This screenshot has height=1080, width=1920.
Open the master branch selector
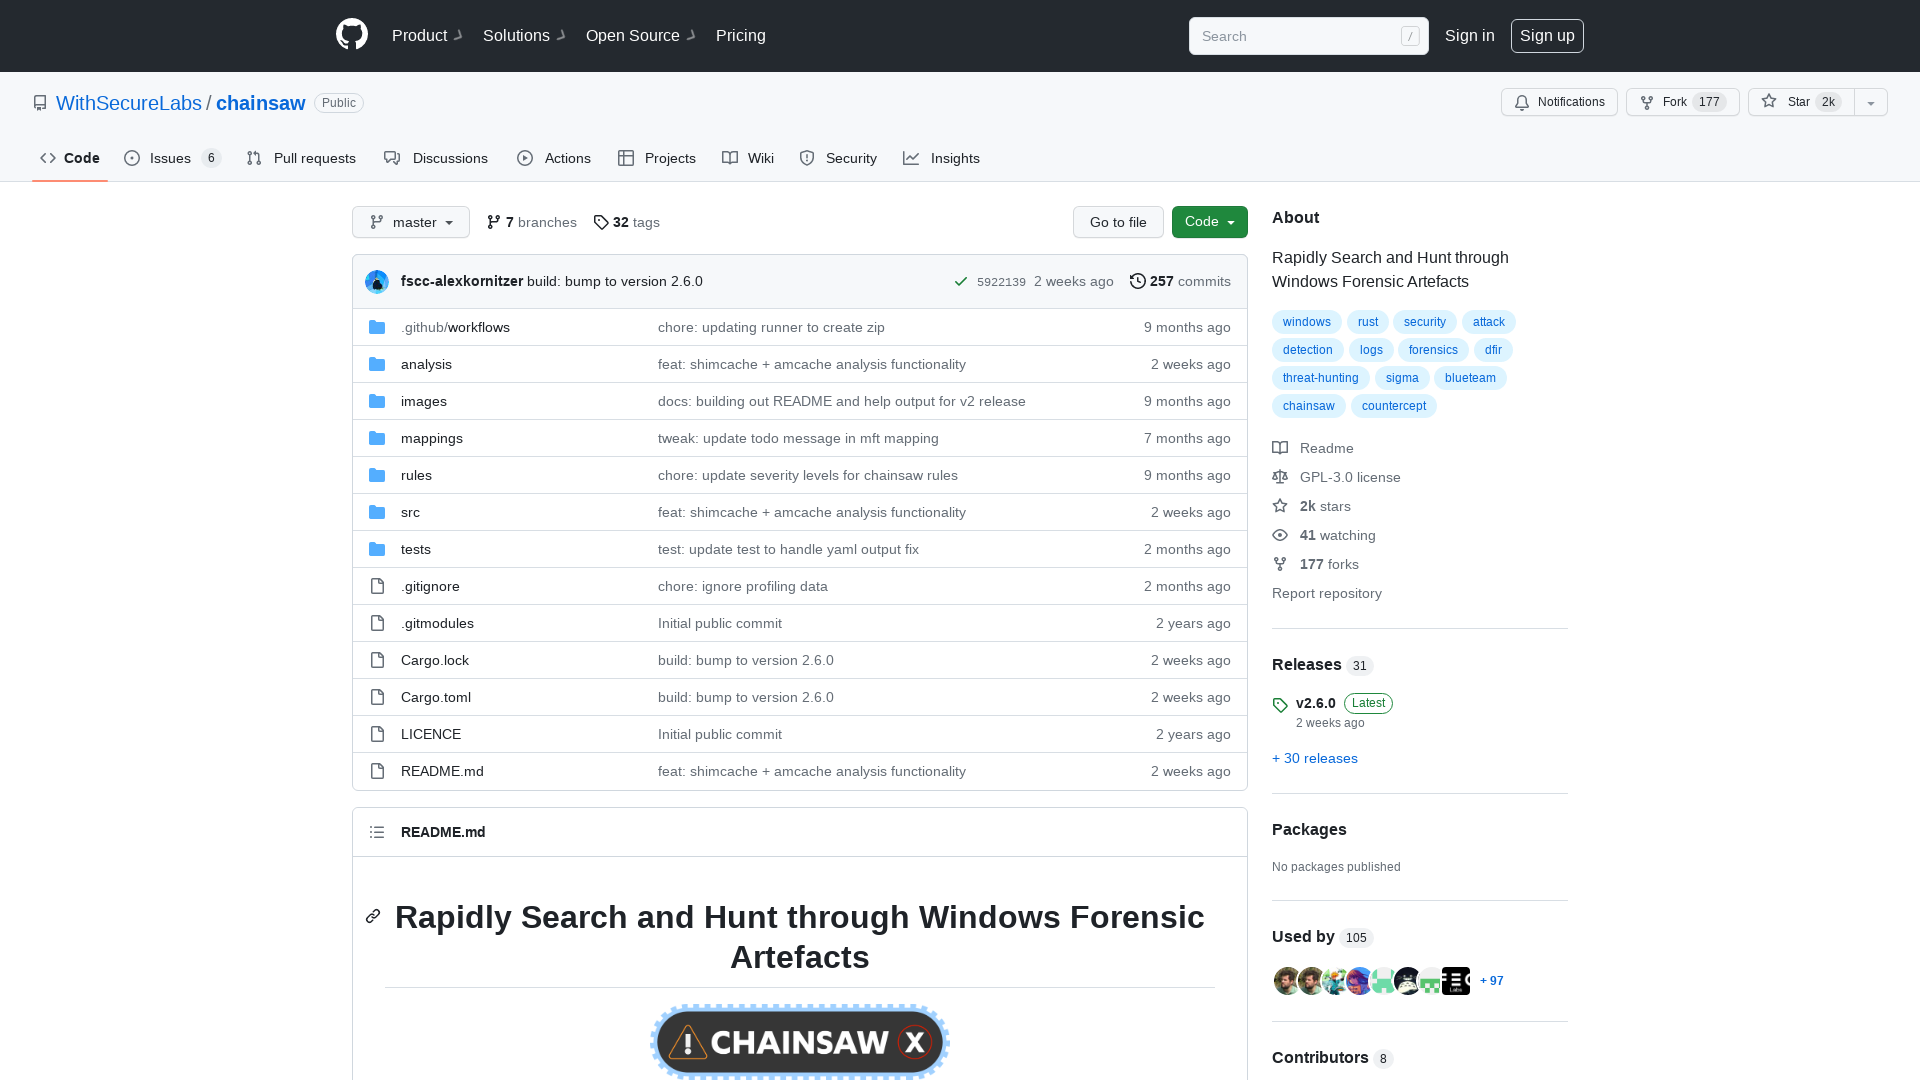click(411, 222)
